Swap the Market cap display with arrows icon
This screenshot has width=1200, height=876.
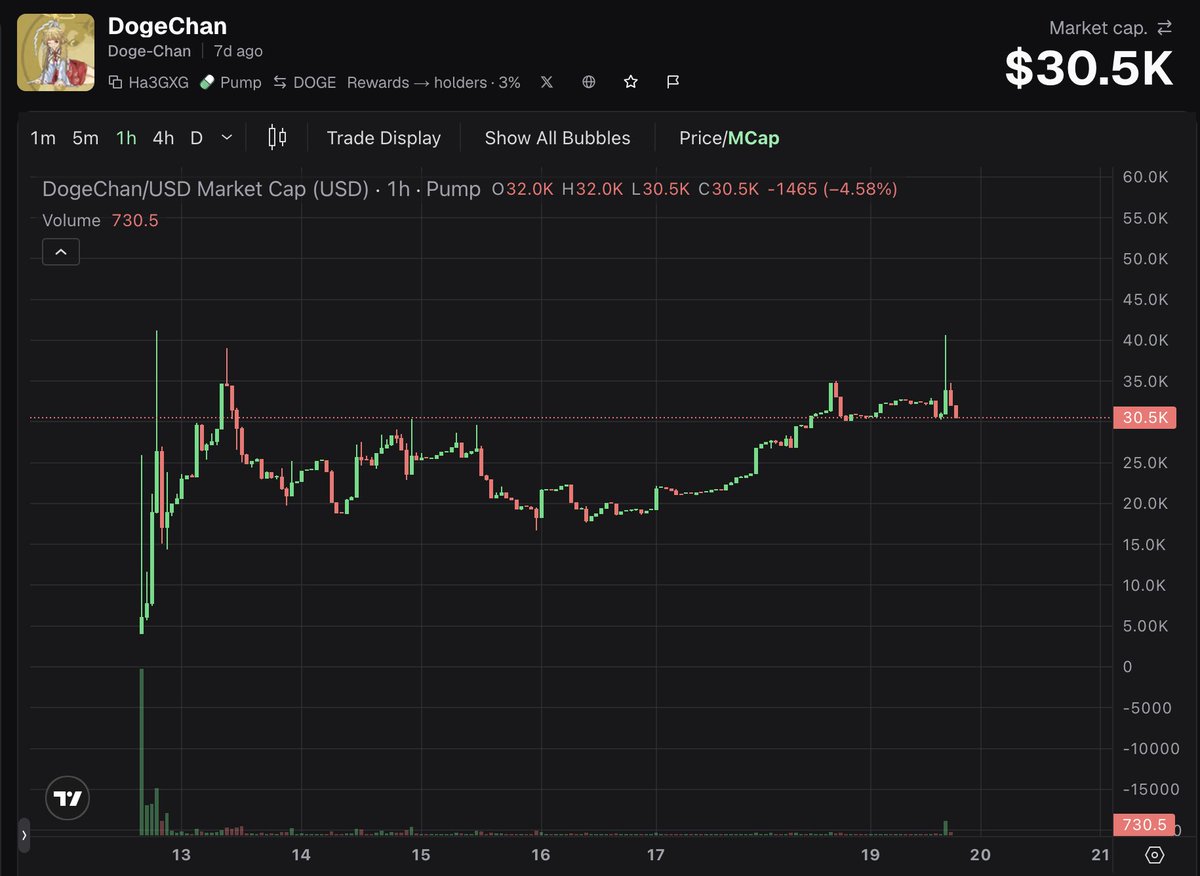pos(1164,28)
